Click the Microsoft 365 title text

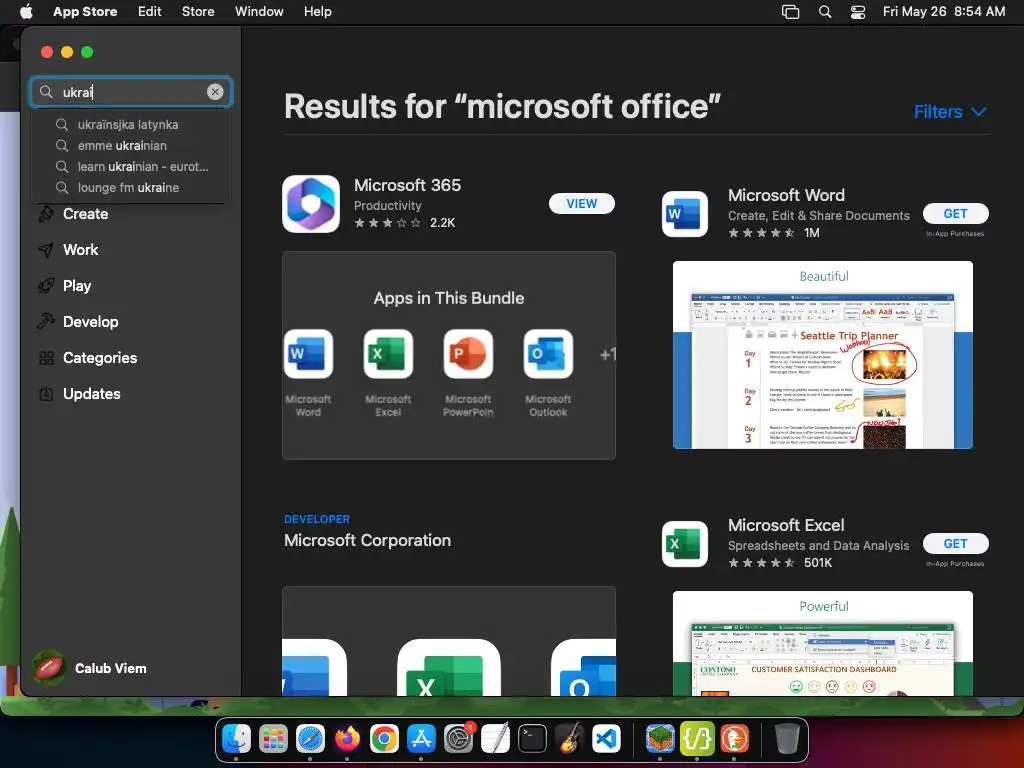point(408,185)
